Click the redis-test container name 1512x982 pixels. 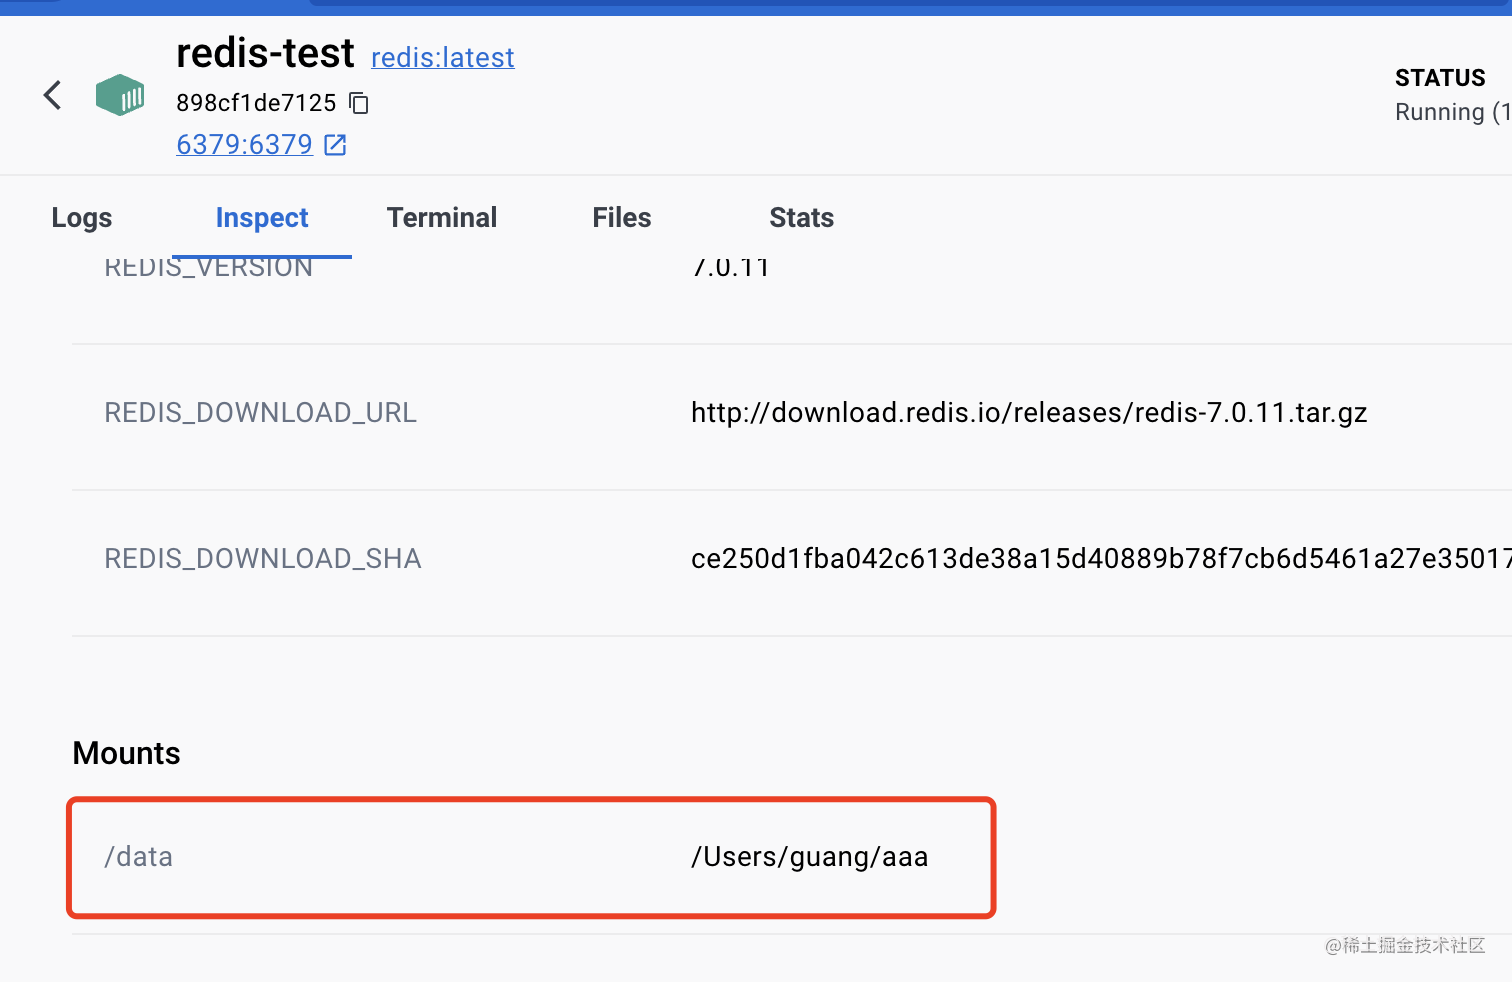pos(265,54)
